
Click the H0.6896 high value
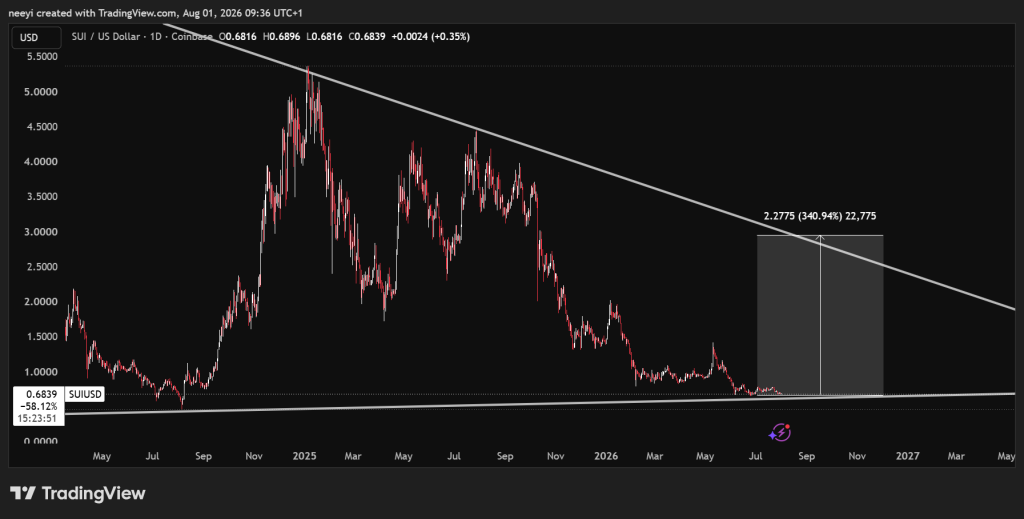click(x=281, y=37)
